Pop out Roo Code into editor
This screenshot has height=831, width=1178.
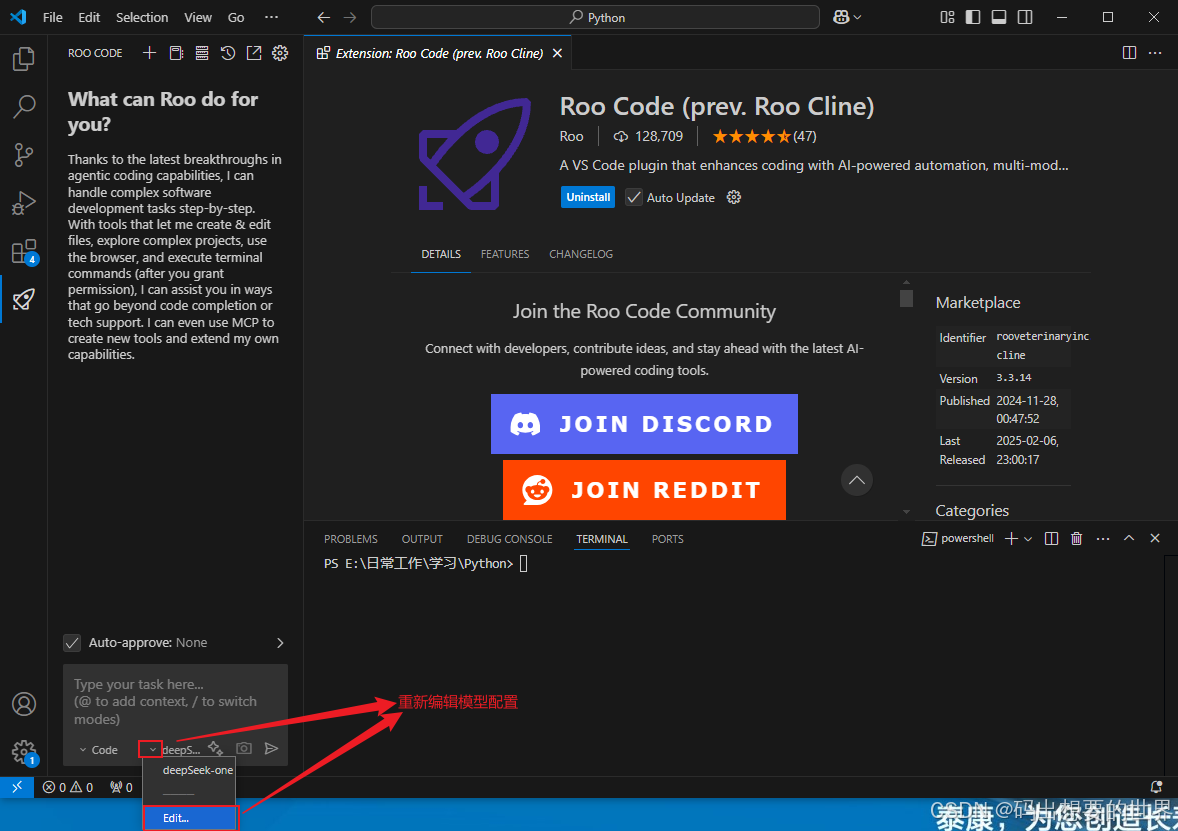[x=254, y=53]
